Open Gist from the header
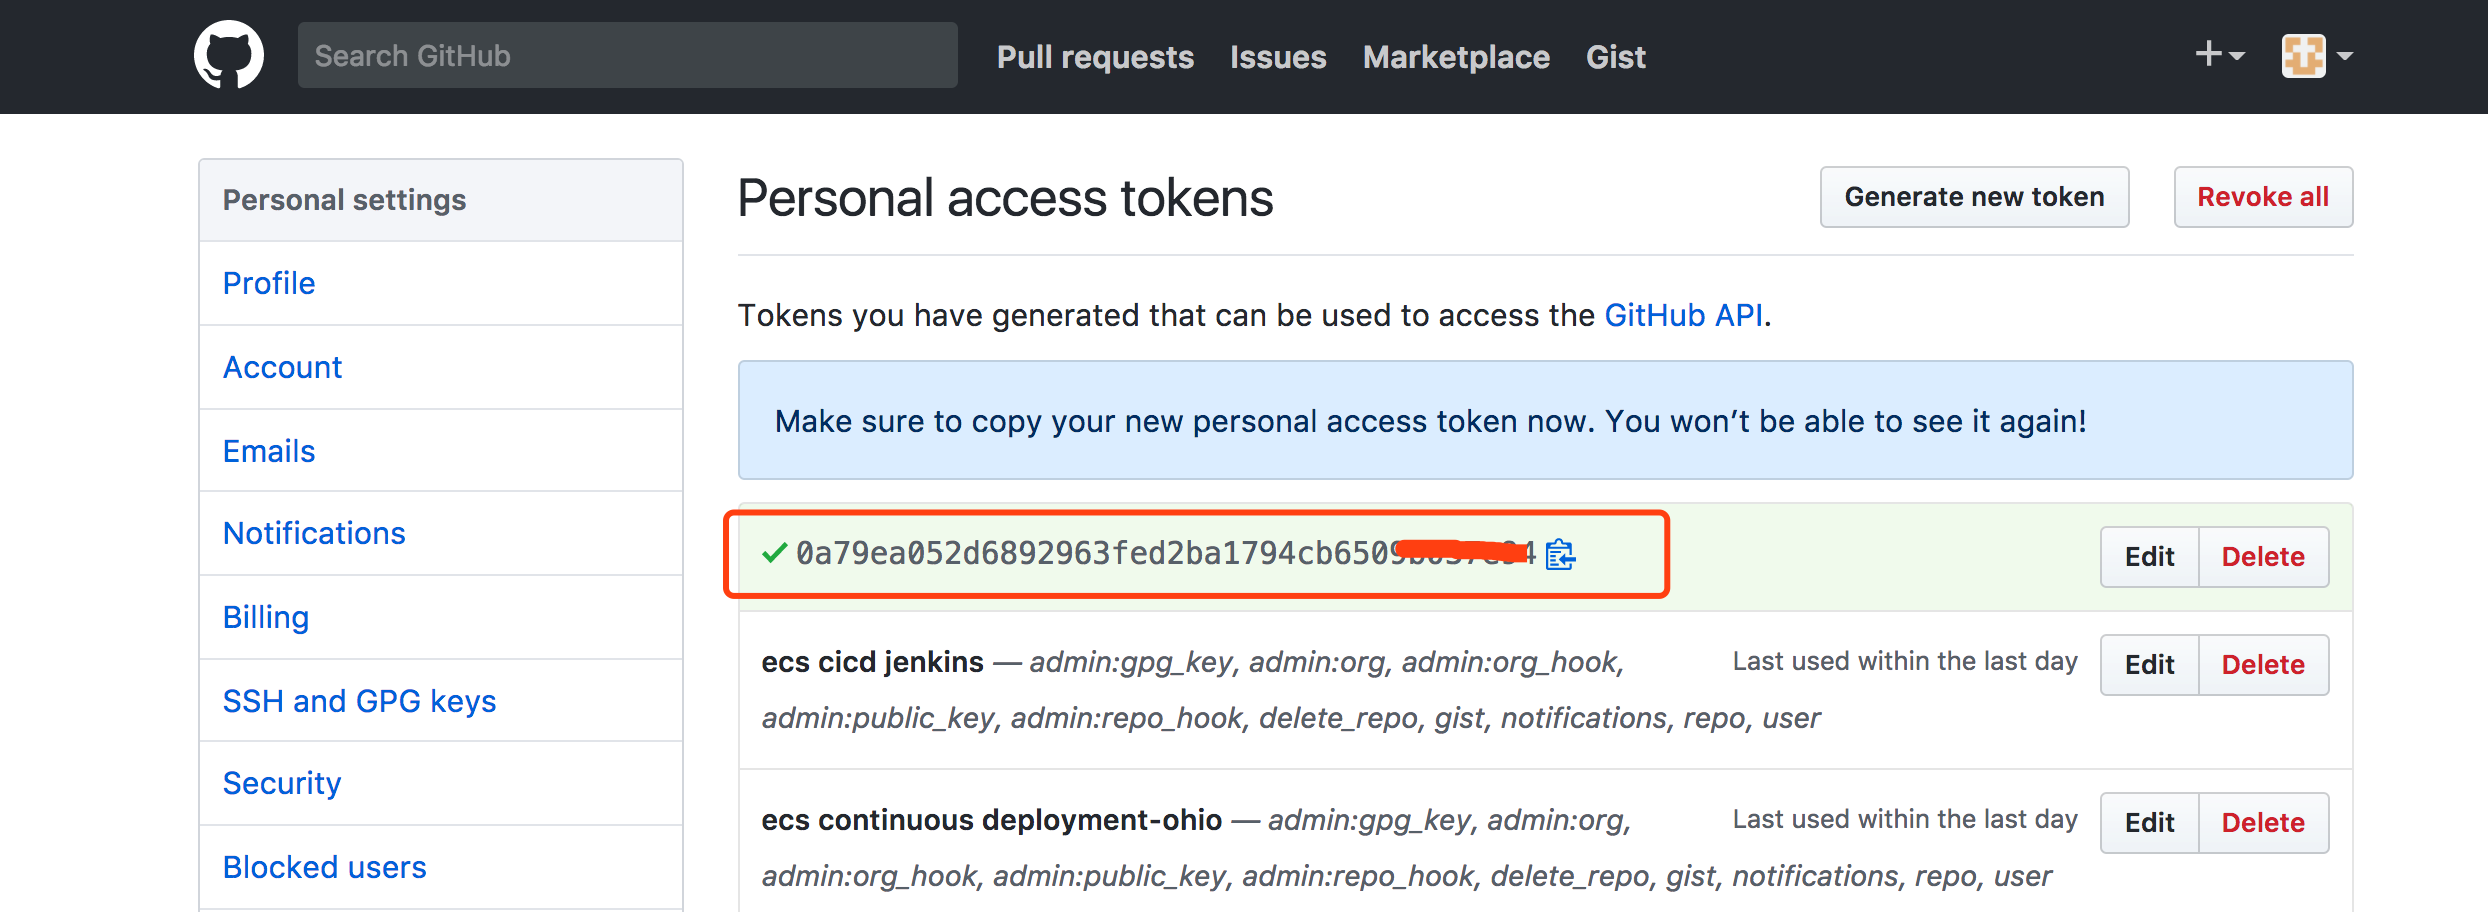Image resolution: width=2488 pixels, height=912 pixels. pyautogui.click(x=1615, y=57)
